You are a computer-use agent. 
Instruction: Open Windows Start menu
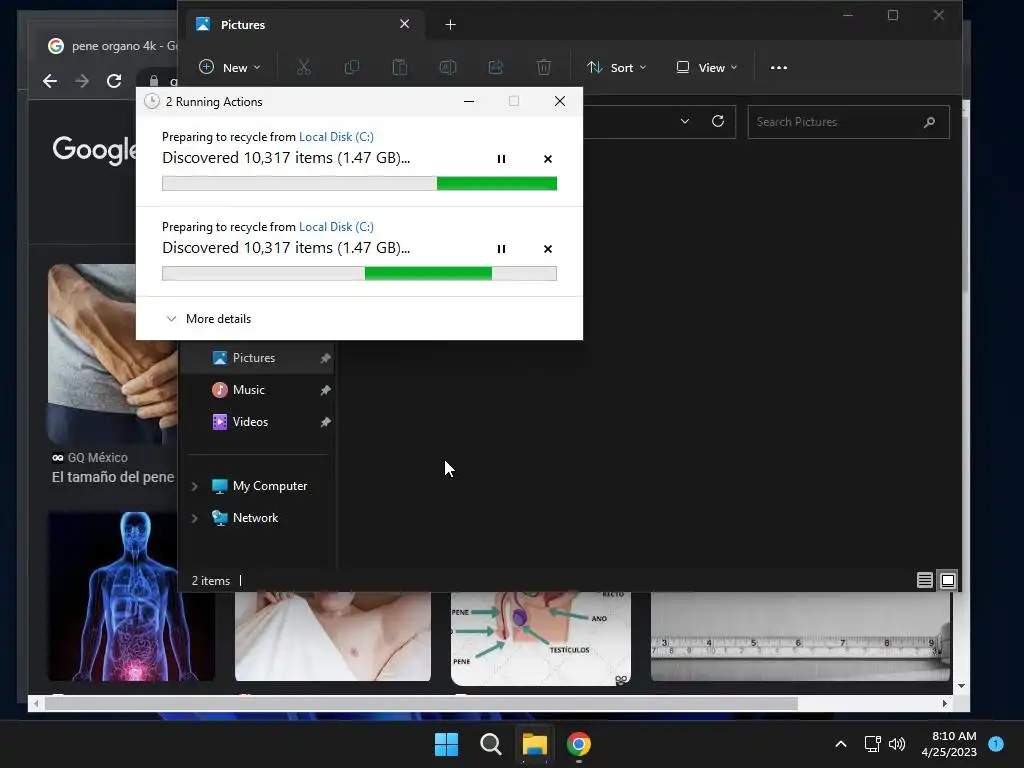pos(446,744)
